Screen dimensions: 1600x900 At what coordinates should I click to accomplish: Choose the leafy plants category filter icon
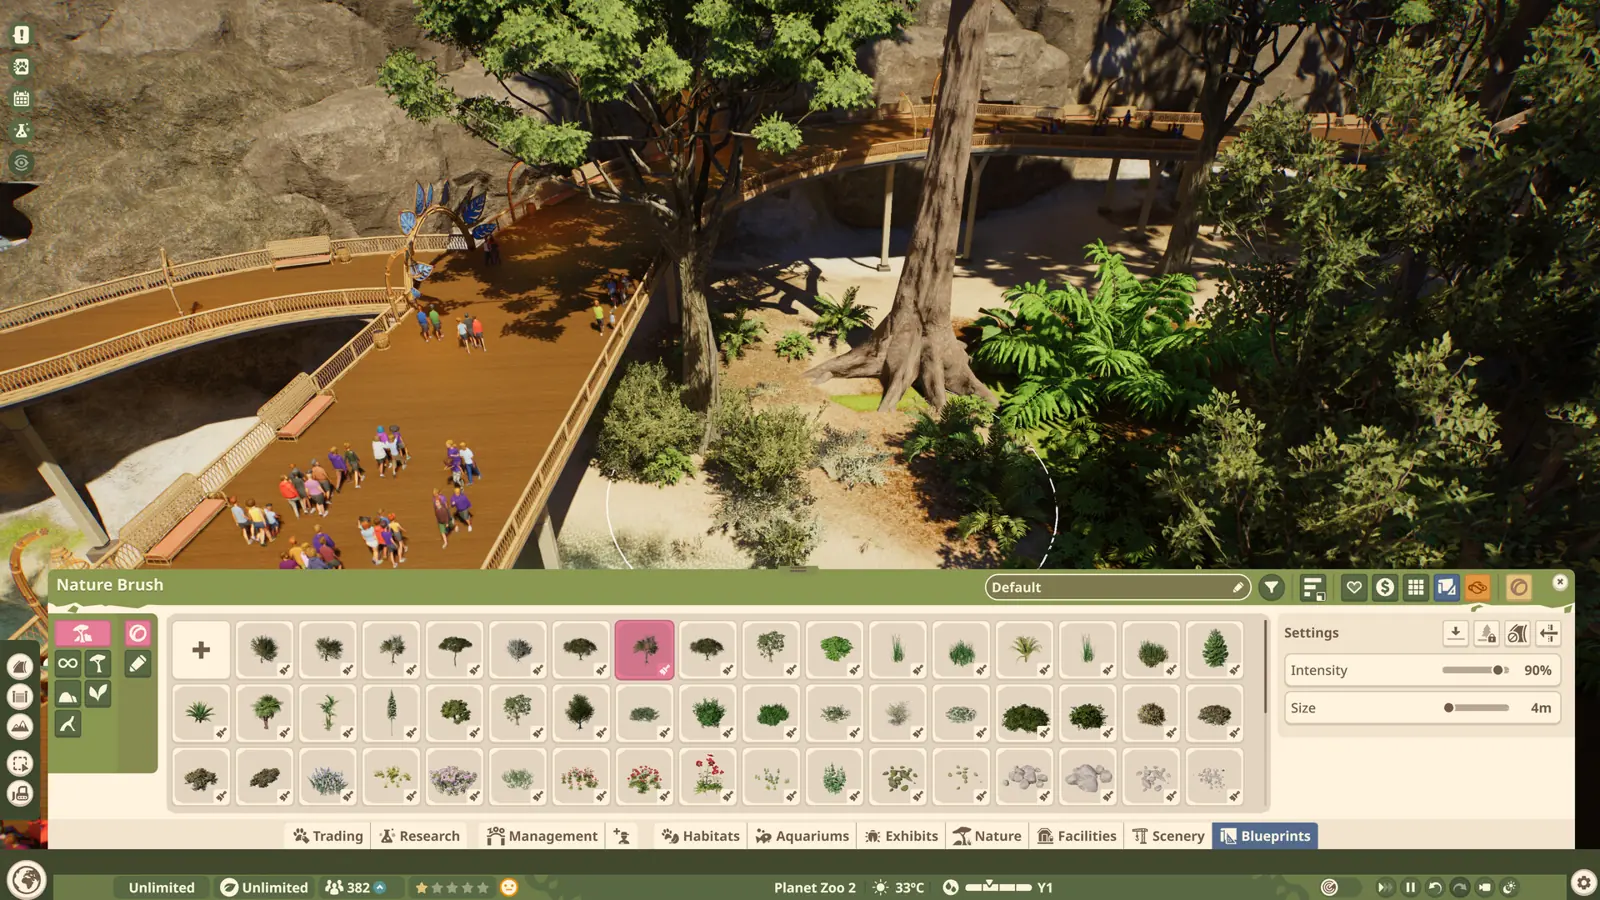coord(98,694)
